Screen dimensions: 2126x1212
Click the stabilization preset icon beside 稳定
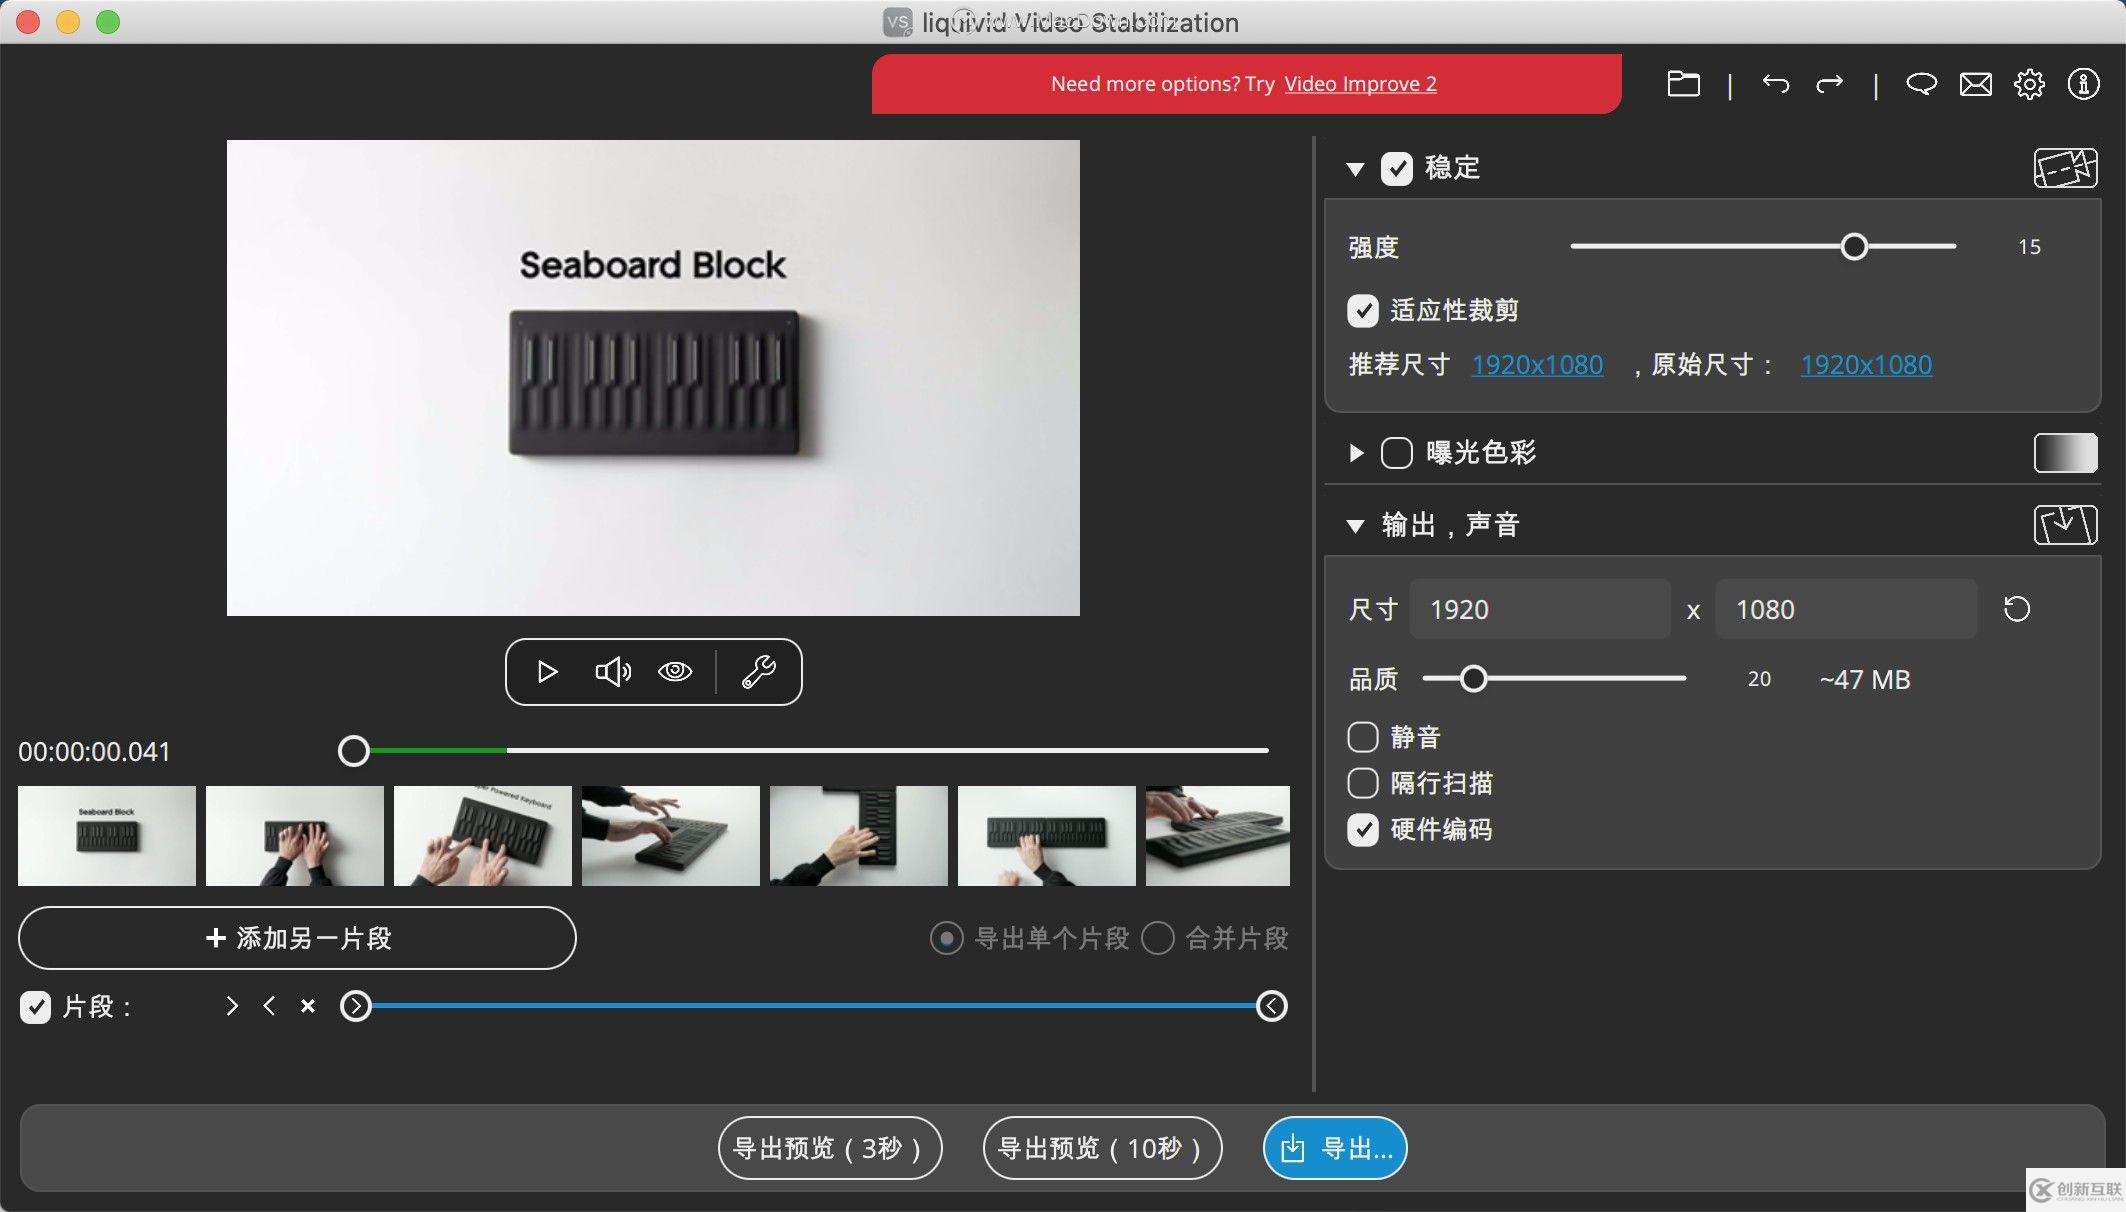pyautogui.click(x=2065, y=168)
